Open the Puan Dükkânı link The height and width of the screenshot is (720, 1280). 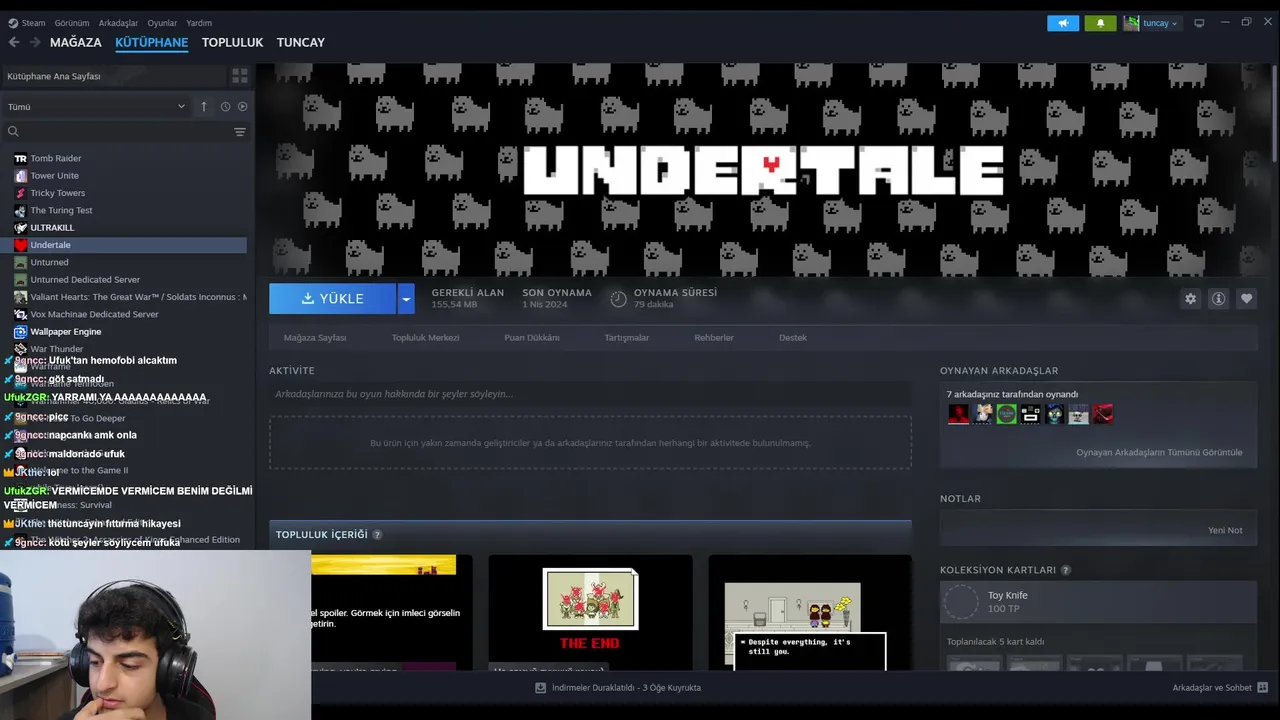point(532,338)
